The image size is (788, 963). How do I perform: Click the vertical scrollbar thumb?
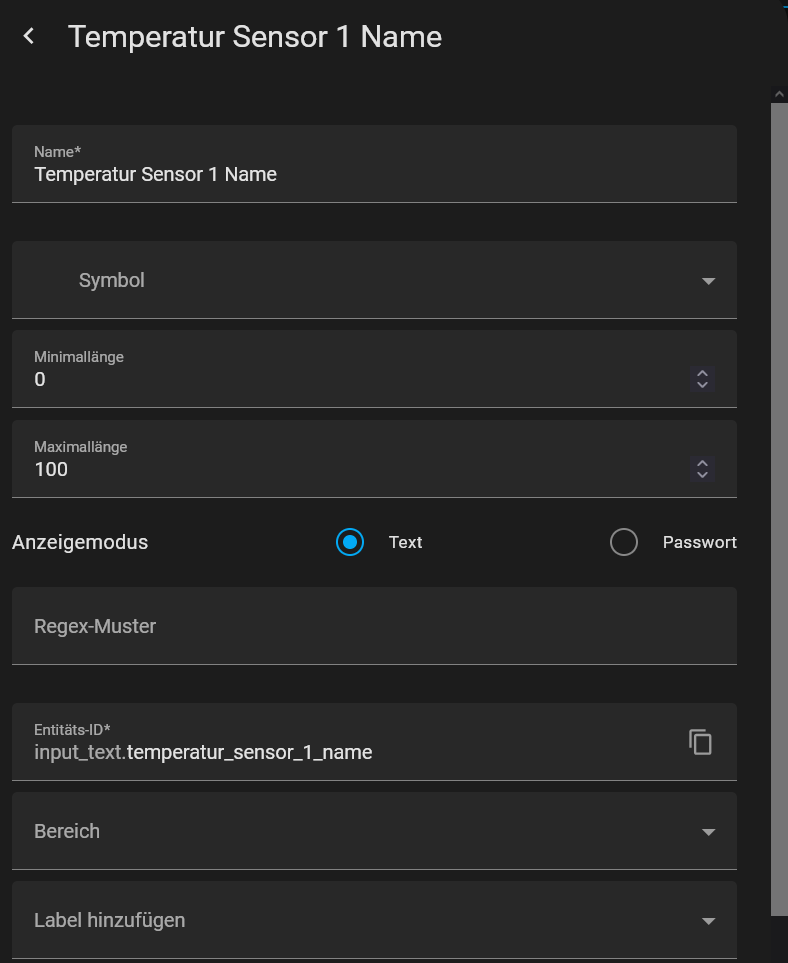pyautogui.click(x=779, y=510)
